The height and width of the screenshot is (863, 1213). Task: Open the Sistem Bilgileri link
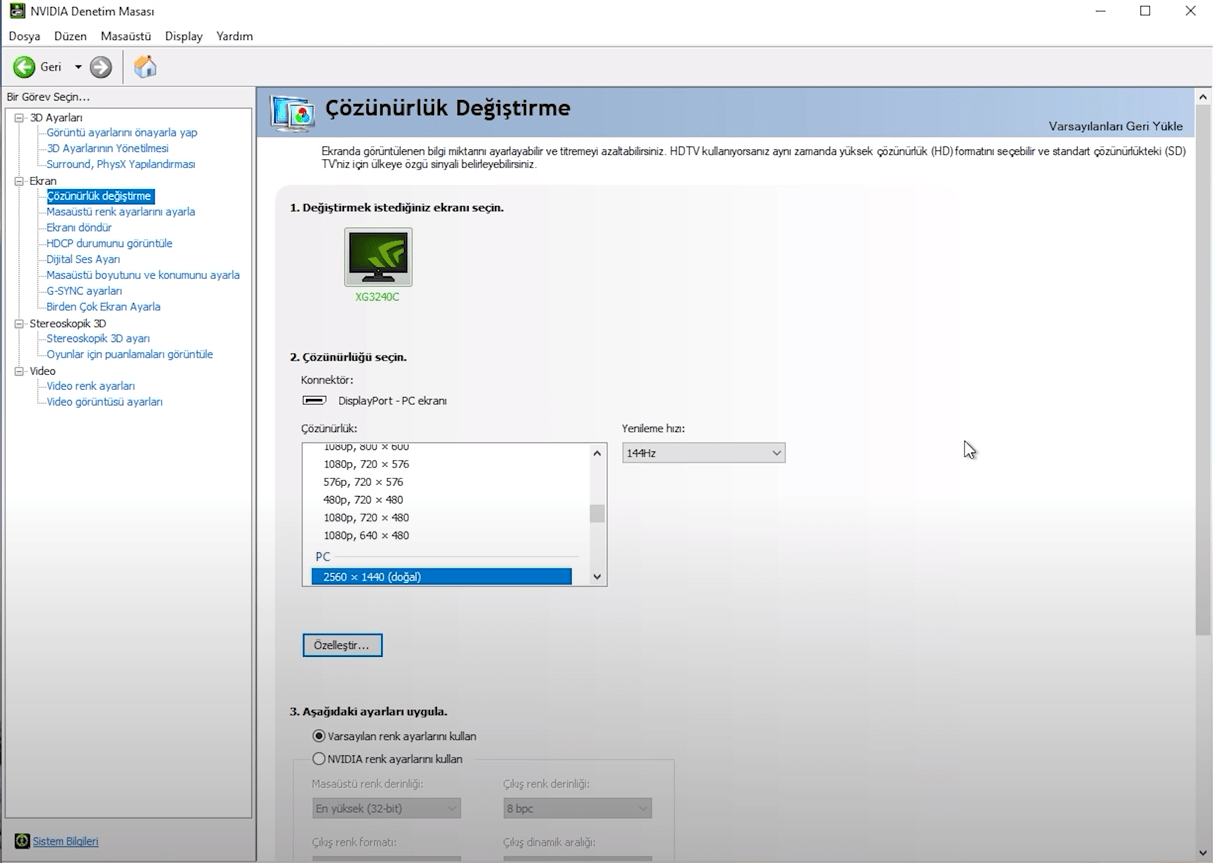(65, 841)
